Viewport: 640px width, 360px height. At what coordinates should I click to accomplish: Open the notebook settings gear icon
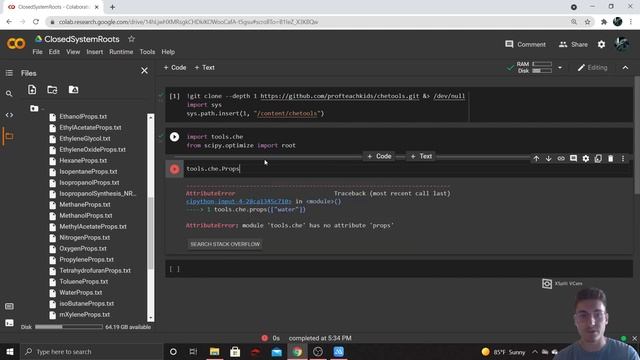tap(601, 44)
